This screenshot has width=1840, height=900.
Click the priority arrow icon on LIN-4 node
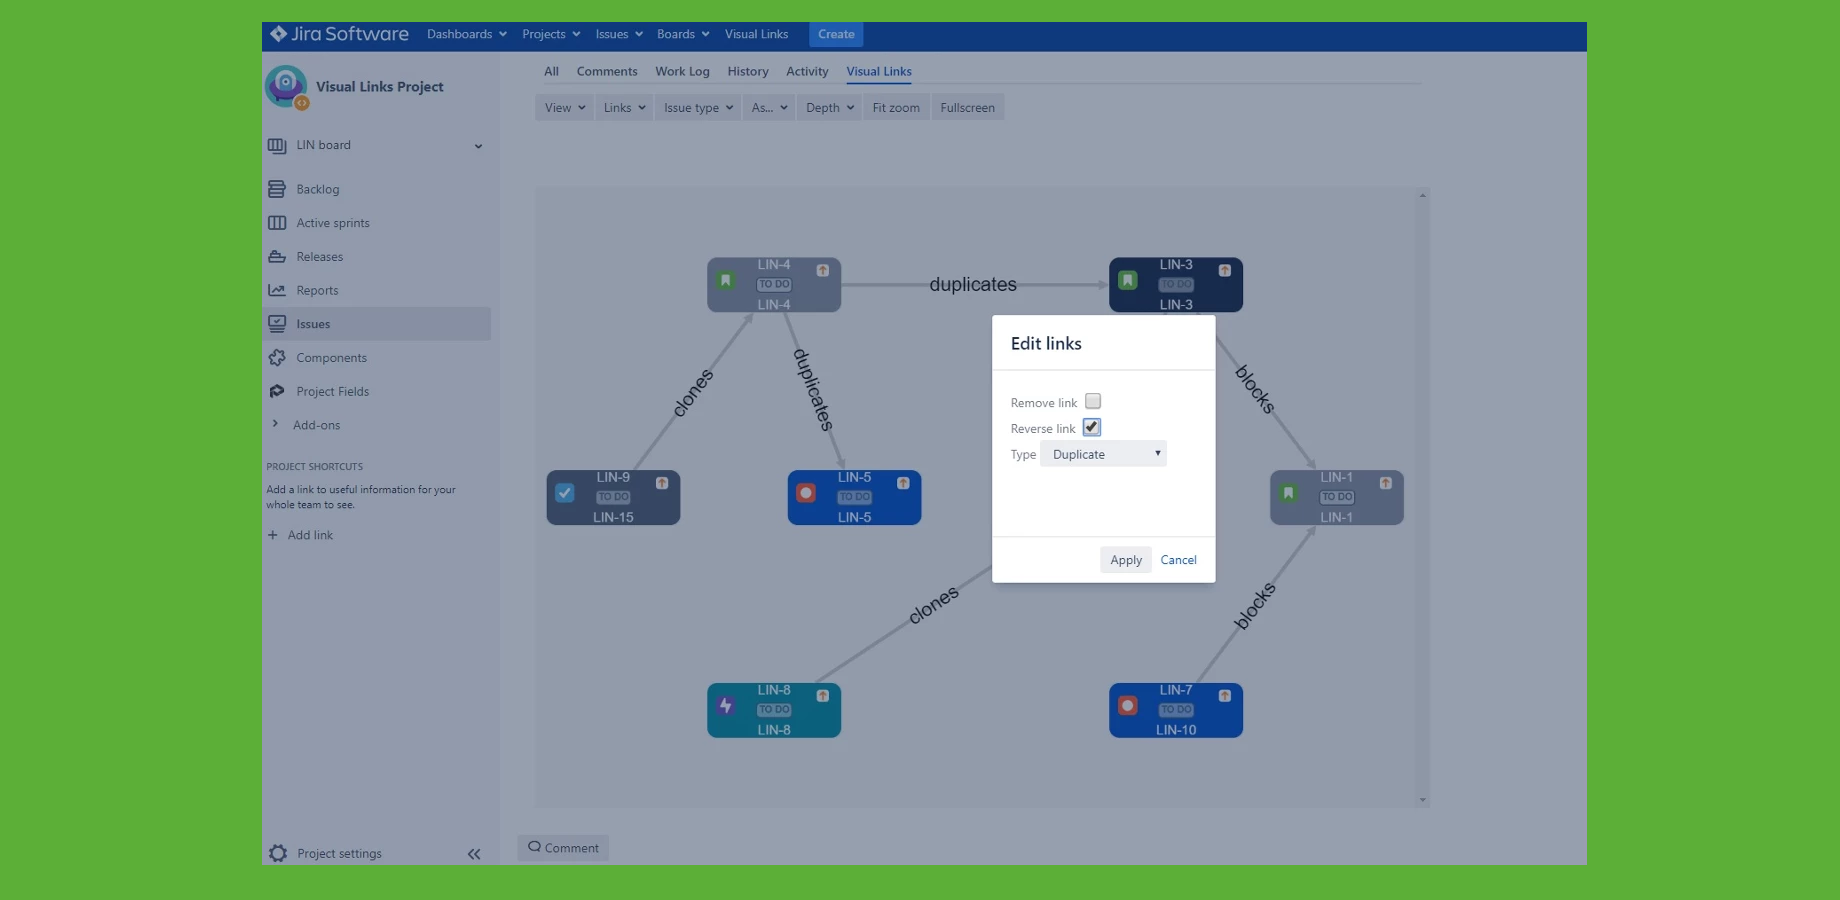pos(823,270)
